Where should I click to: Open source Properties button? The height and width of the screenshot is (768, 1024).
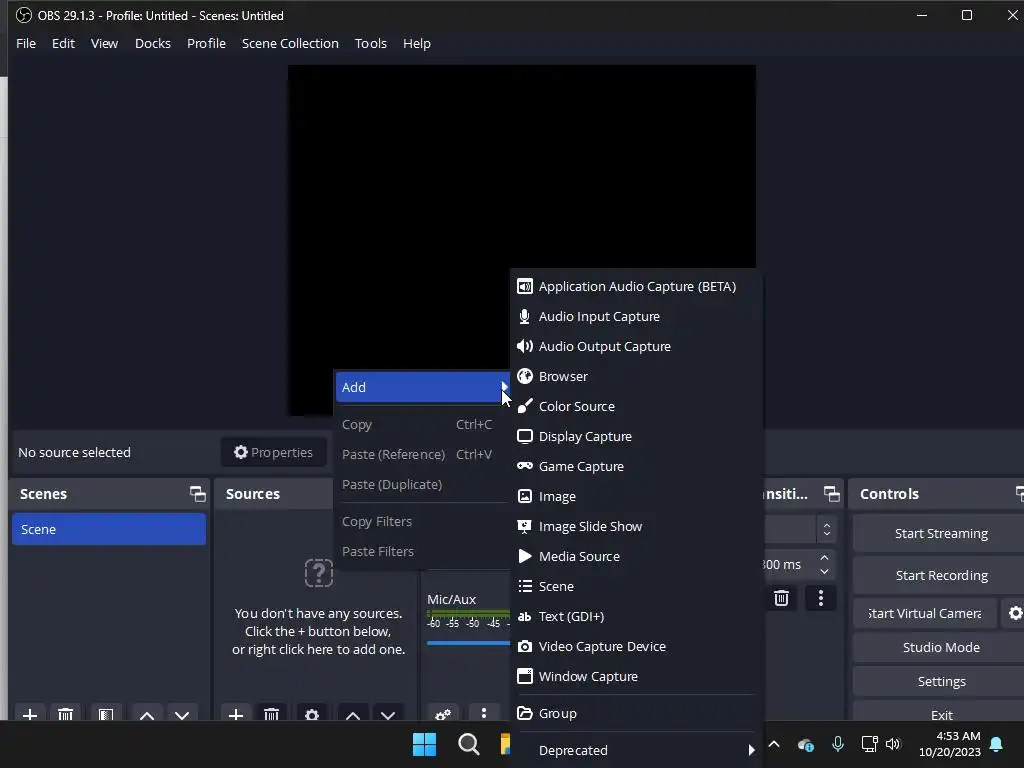(x=274, y=453)
